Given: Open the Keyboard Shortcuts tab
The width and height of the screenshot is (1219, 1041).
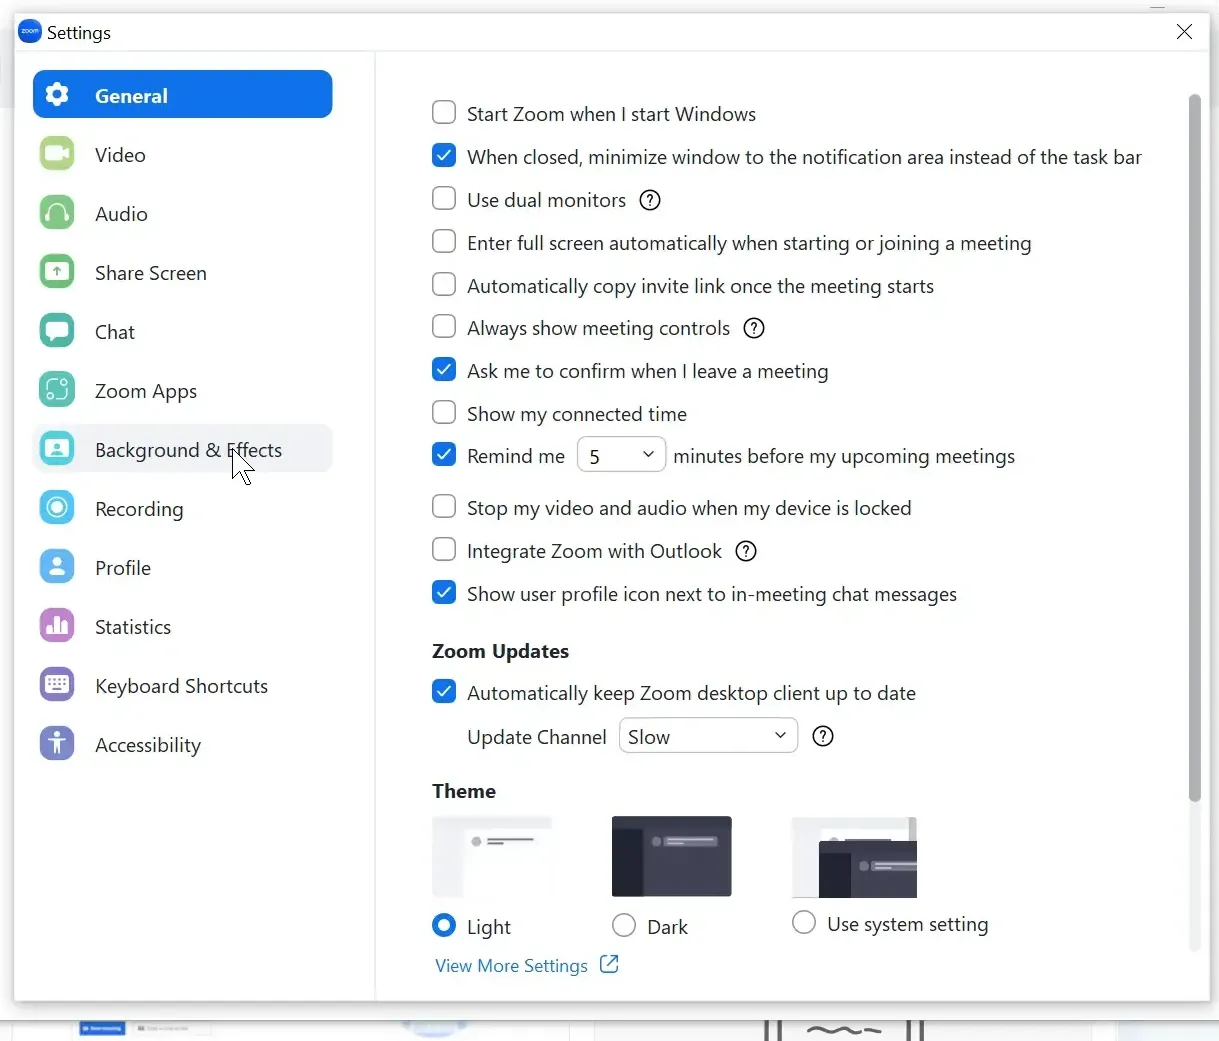Looking at the screenshot, I should 183,685.
